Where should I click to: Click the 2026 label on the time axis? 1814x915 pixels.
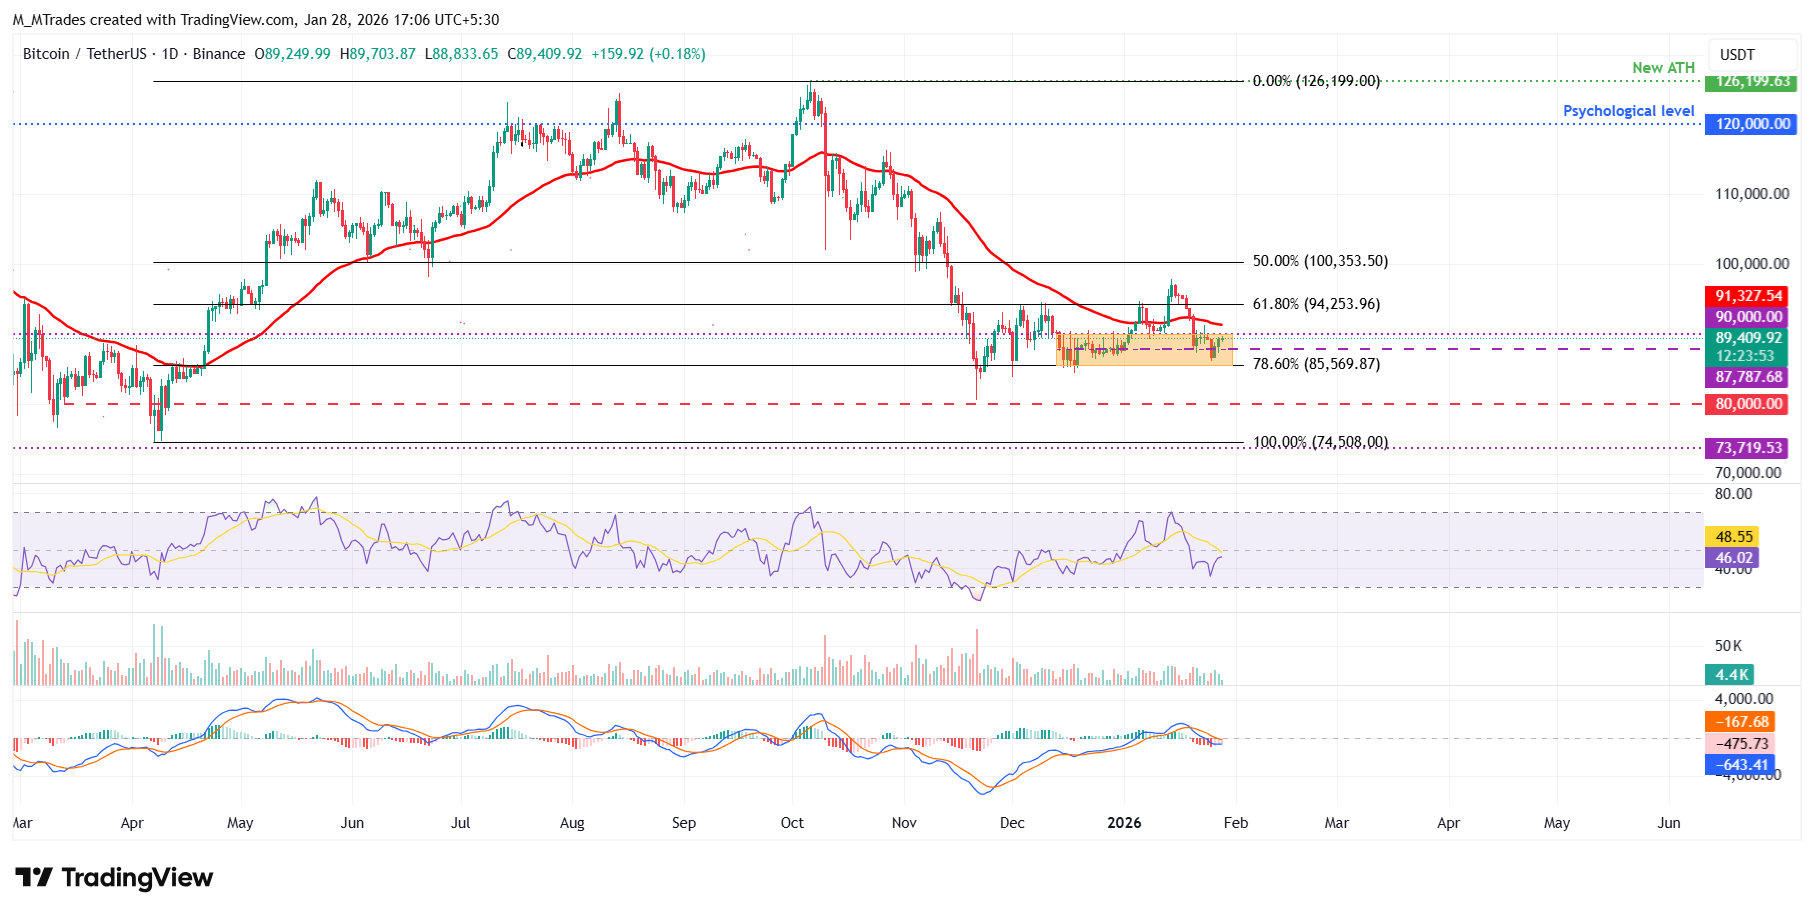coord(1124,823)
